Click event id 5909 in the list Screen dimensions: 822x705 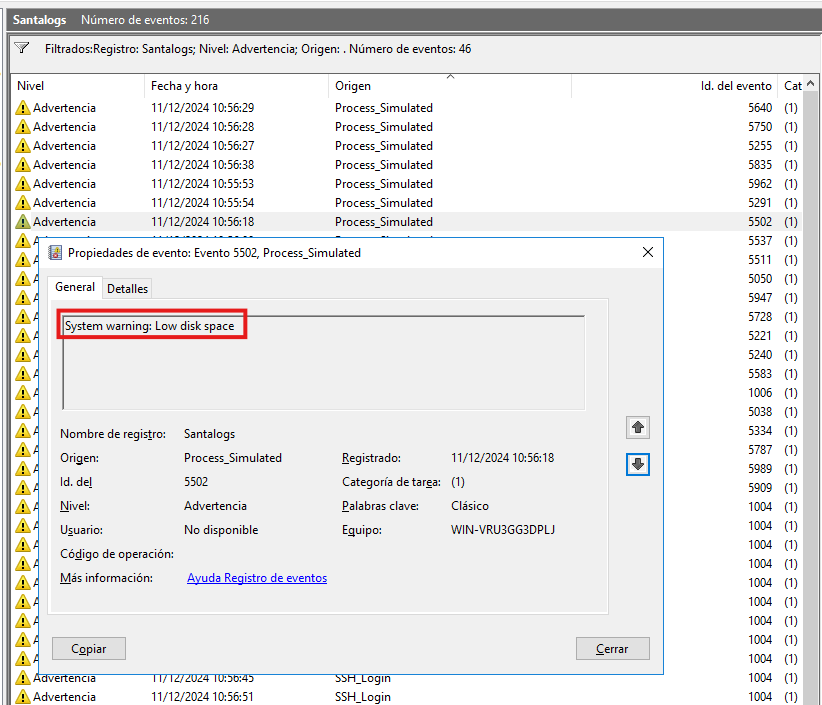760,487
